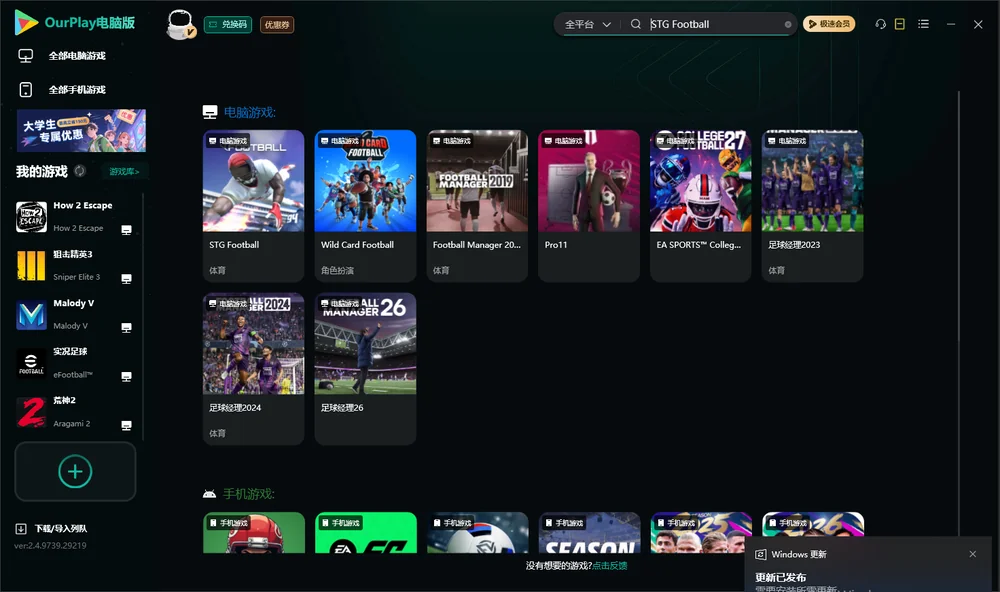This screenshot has width=1000, height=592.
Task: Open the Wild Card Football game card
Action: point(365,205)
